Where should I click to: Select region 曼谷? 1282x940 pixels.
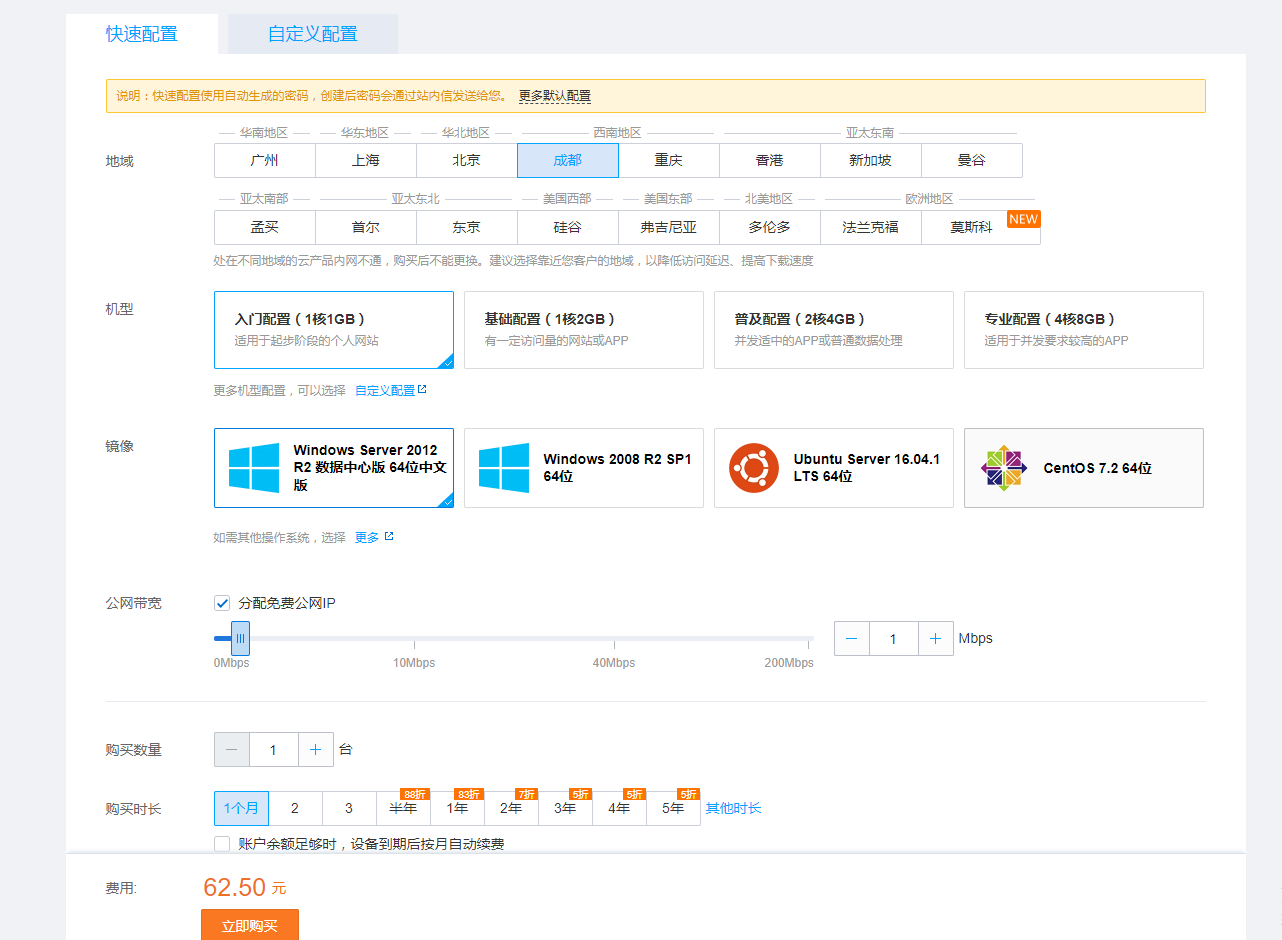tap(972, 160)
